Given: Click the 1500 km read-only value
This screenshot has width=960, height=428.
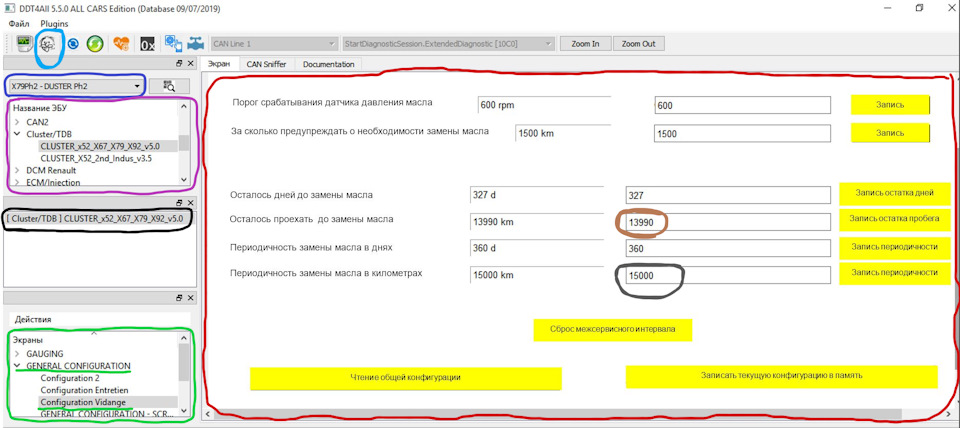Looking at the screenshot, I should click(563, 133).
